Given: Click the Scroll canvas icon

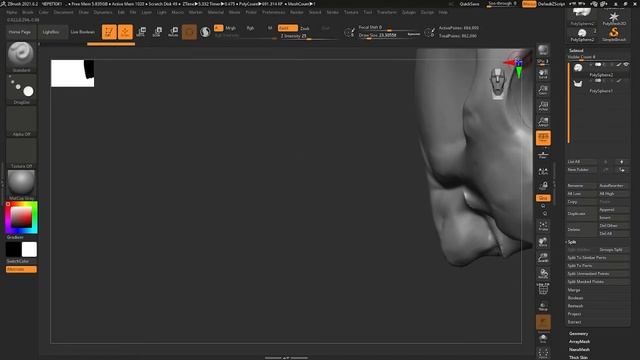Looking at the screenshot, I should coord(543,74).
